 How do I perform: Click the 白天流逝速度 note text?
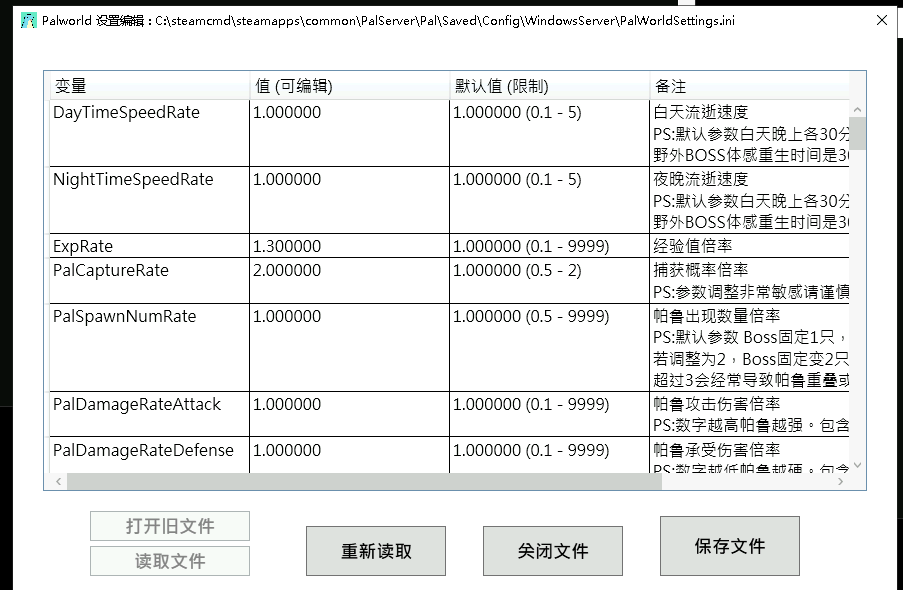click(701, 112)
